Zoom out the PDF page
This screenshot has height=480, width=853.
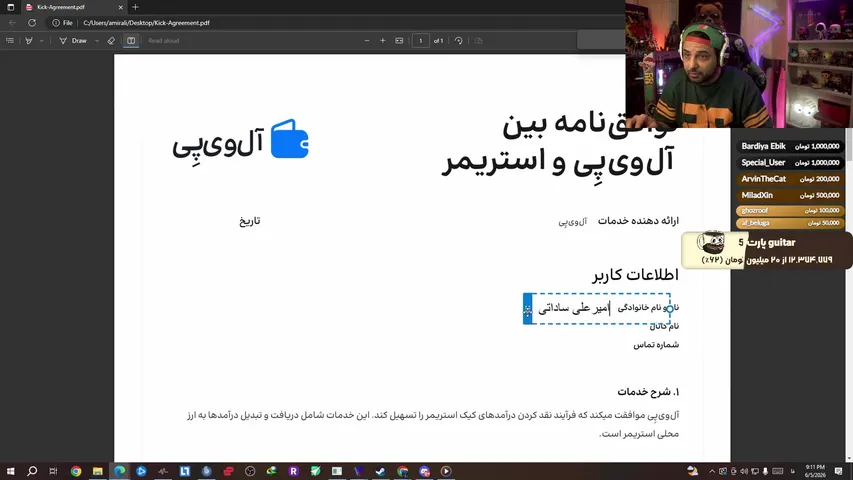(x=367, y=41)
